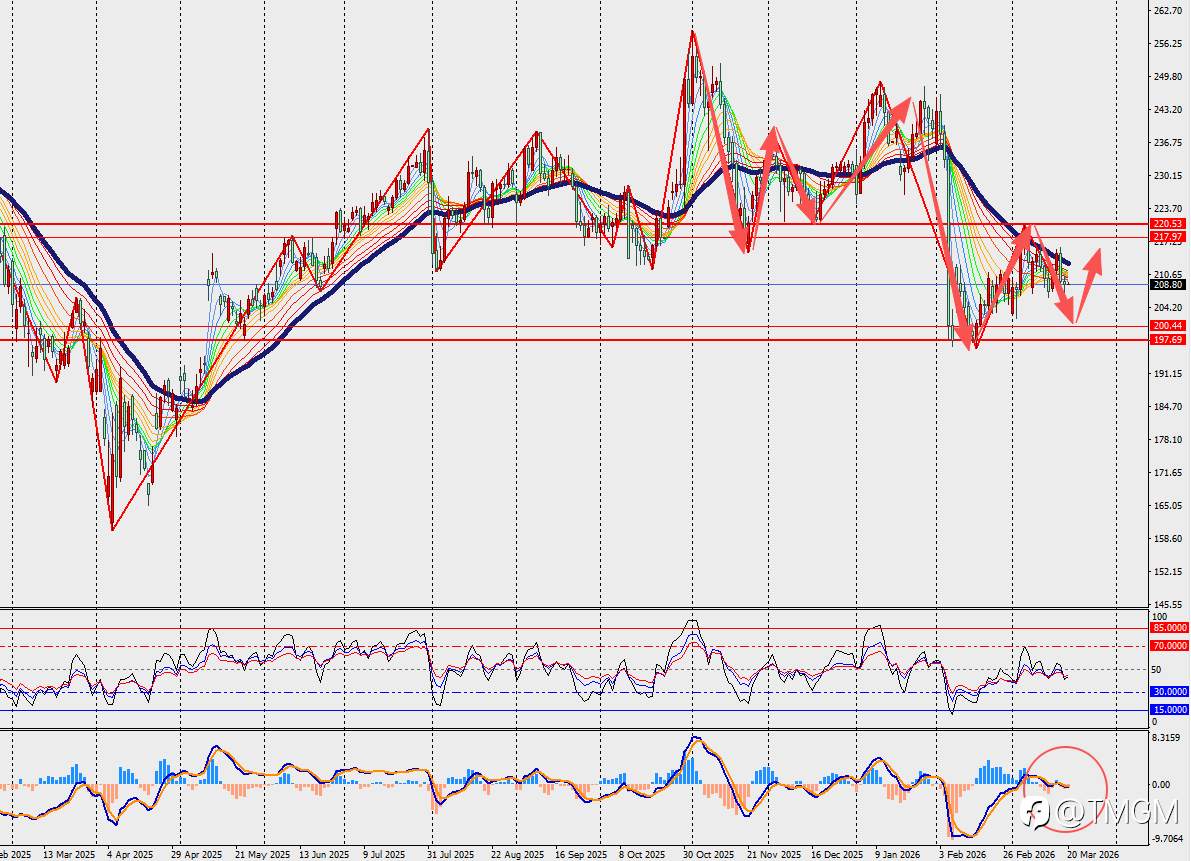The width and height of the screenshot is (1191, 861).
Task: Click the 171.65 price axis label
Action: tap(1167, 473)
